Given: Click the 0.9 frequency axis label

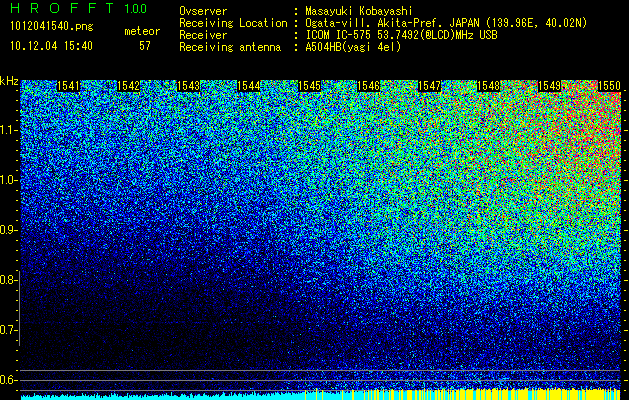Looking at the screenshot, I should click(x=8, y=230).
